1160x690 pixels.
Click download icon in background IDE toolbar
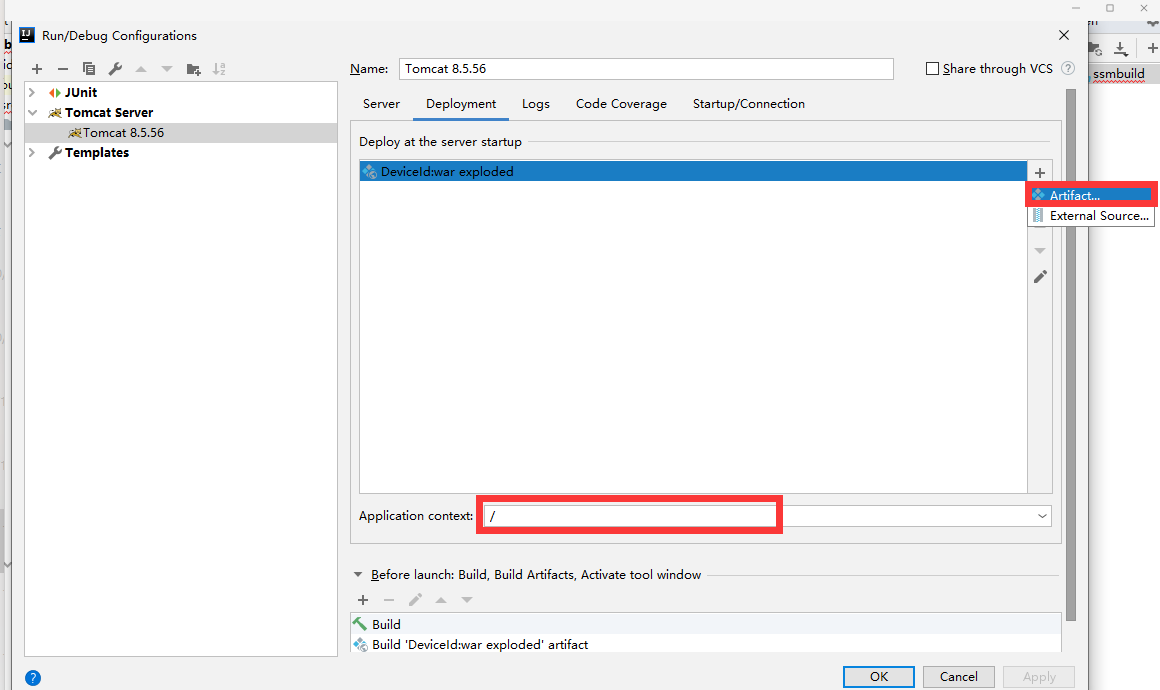coord(1121,49)
